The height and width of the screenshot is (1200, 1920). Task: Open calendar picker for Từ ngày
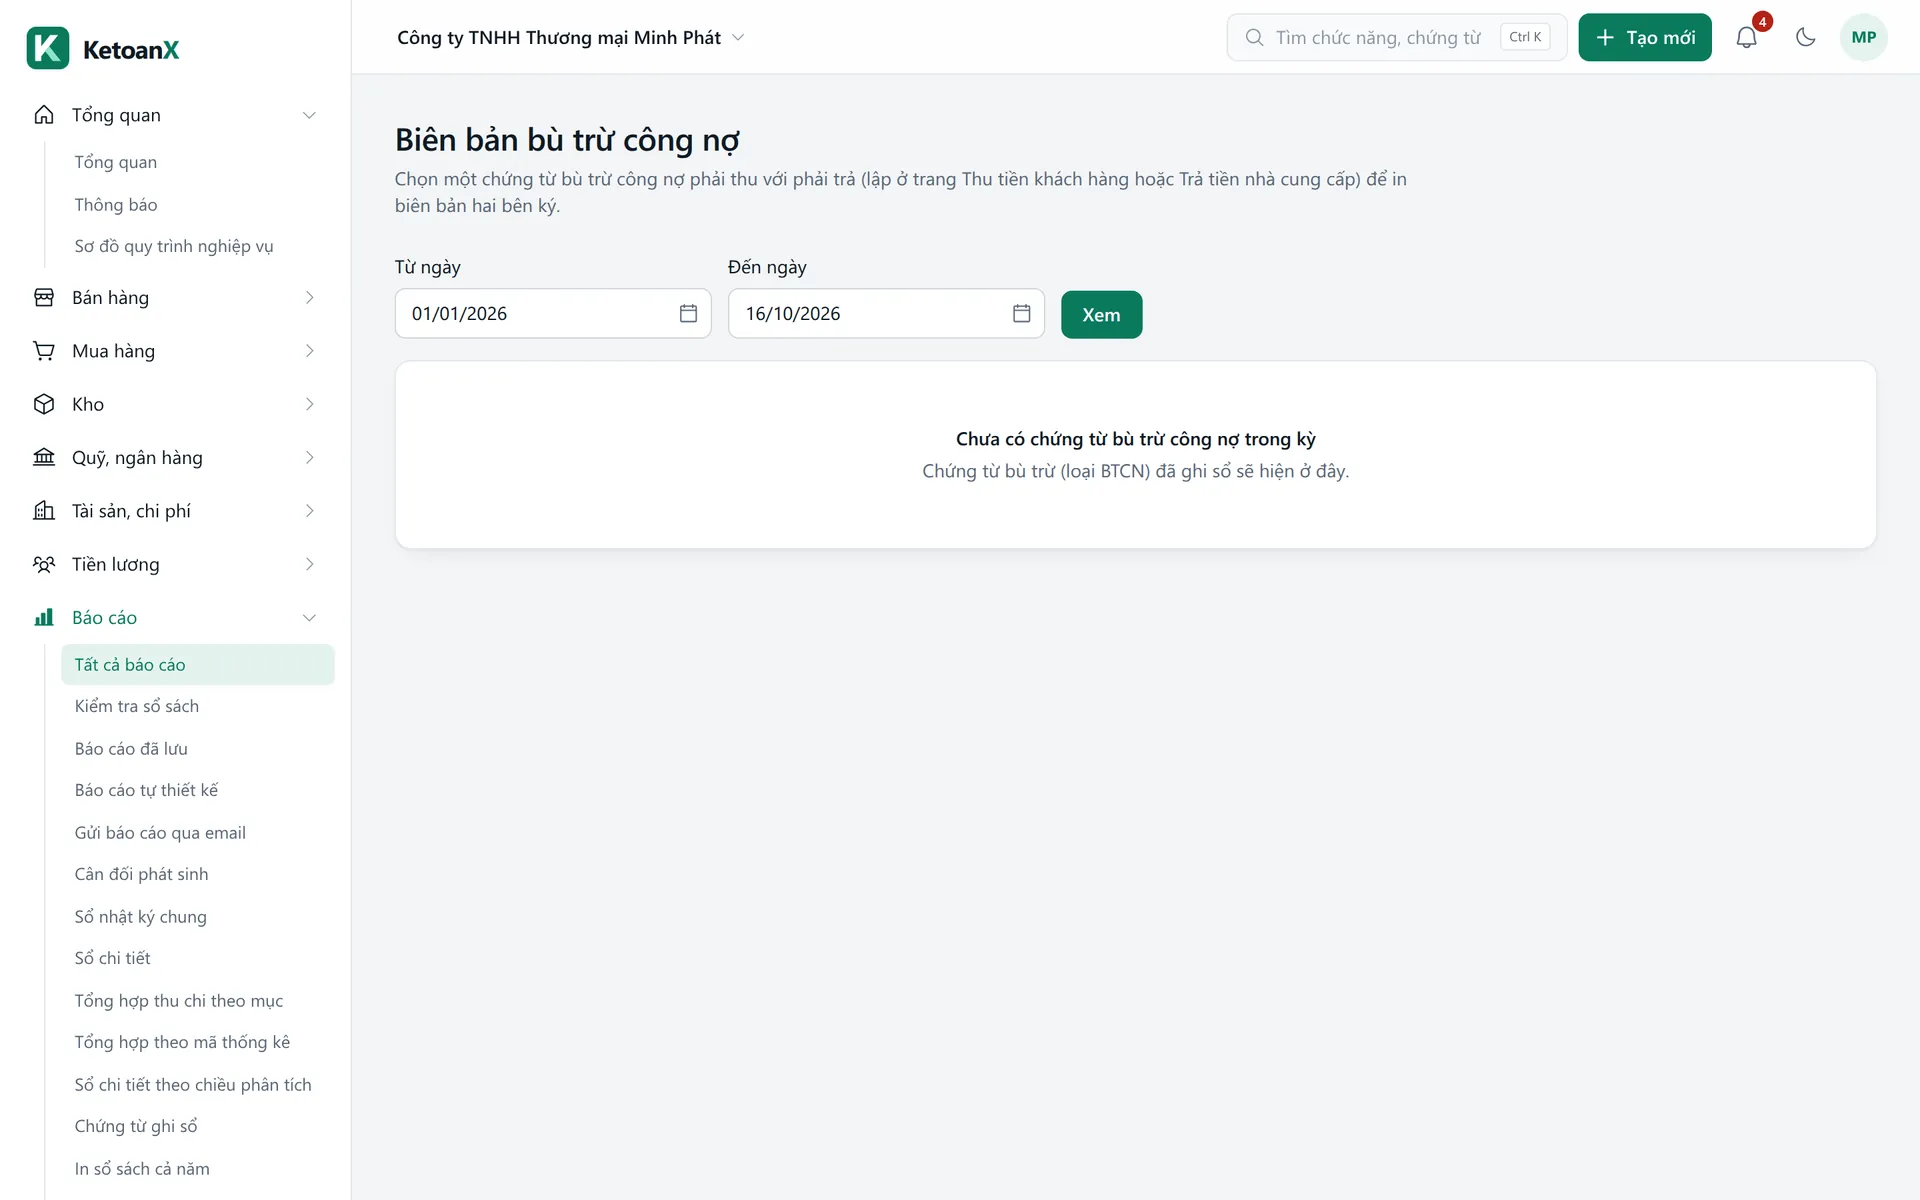click(688, 314)
